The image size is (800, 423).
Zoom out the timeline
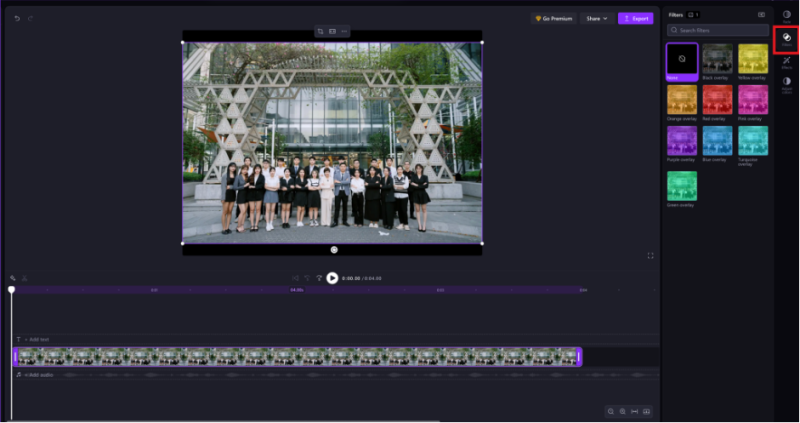click(x=610, y=411)
